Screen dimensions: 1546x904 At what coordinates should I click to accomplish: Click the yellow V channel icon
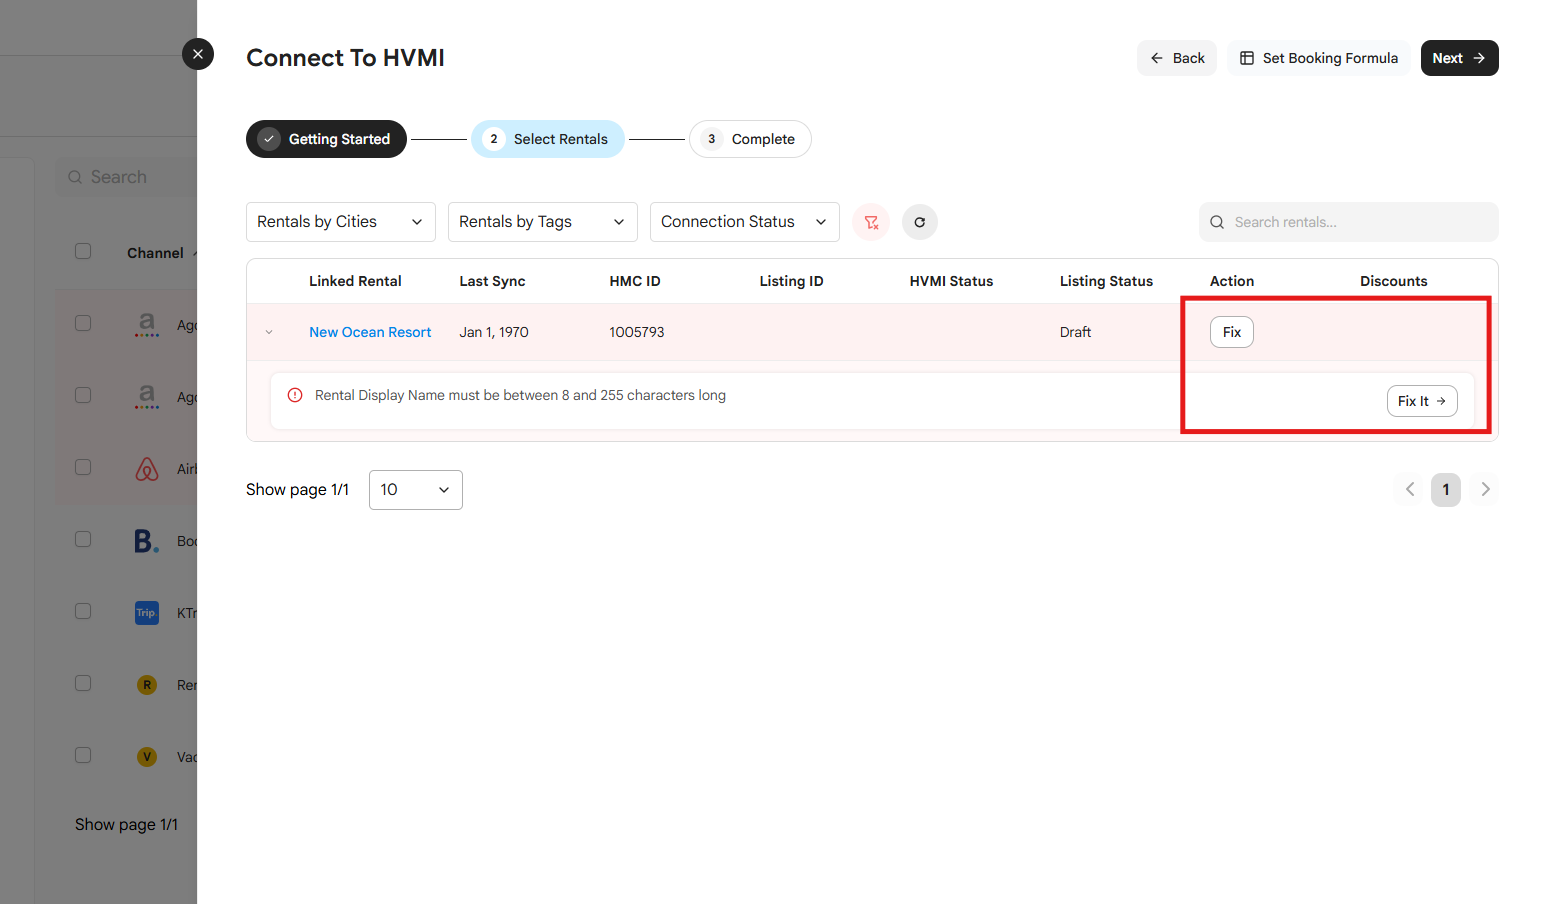[147, 757]
